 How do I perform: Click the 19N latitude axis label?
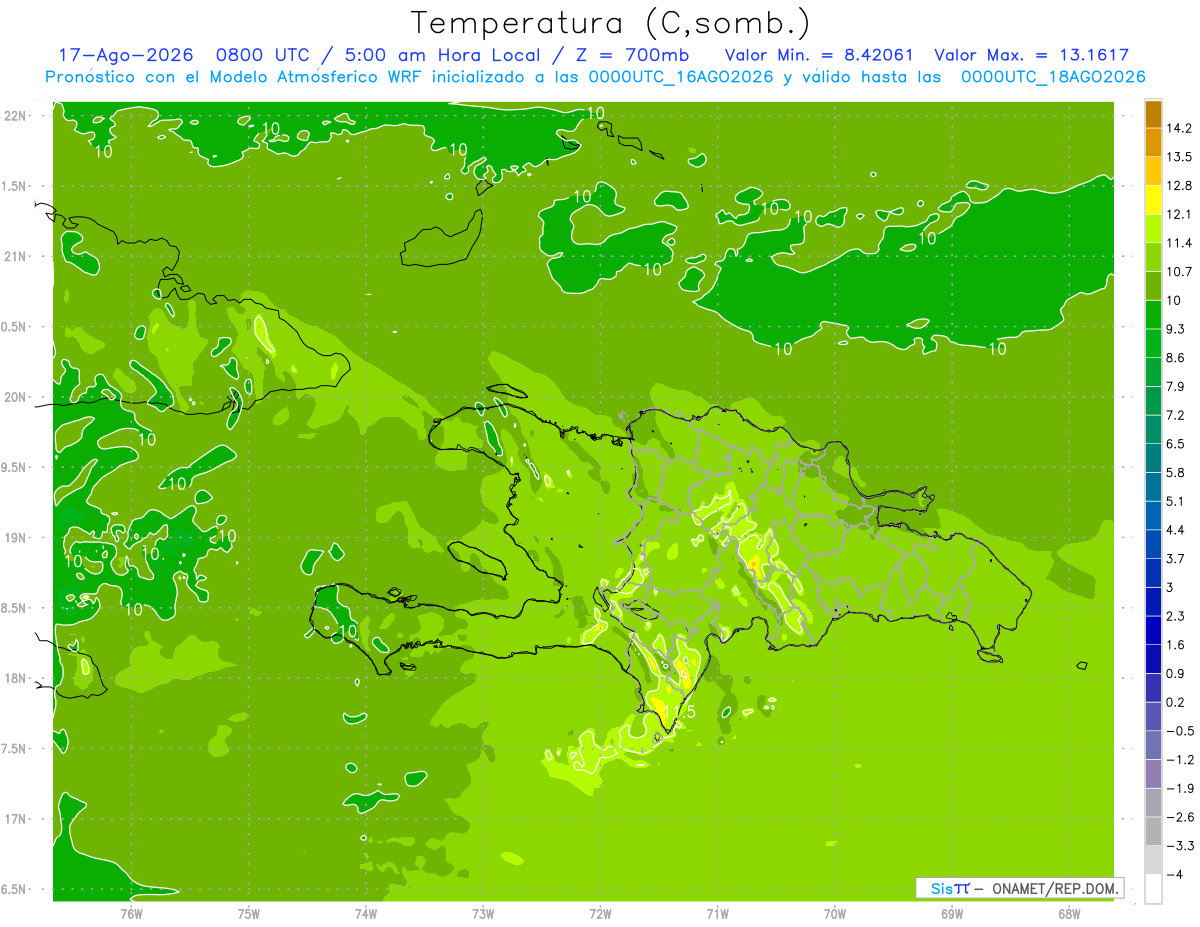click(x=15, y=537)
